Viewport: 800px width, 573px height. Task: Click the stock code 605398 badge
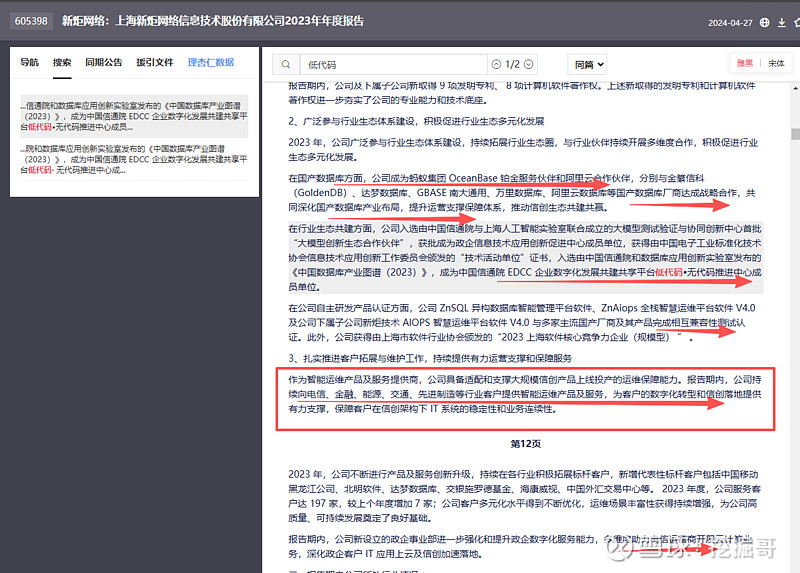click(31, 21)
